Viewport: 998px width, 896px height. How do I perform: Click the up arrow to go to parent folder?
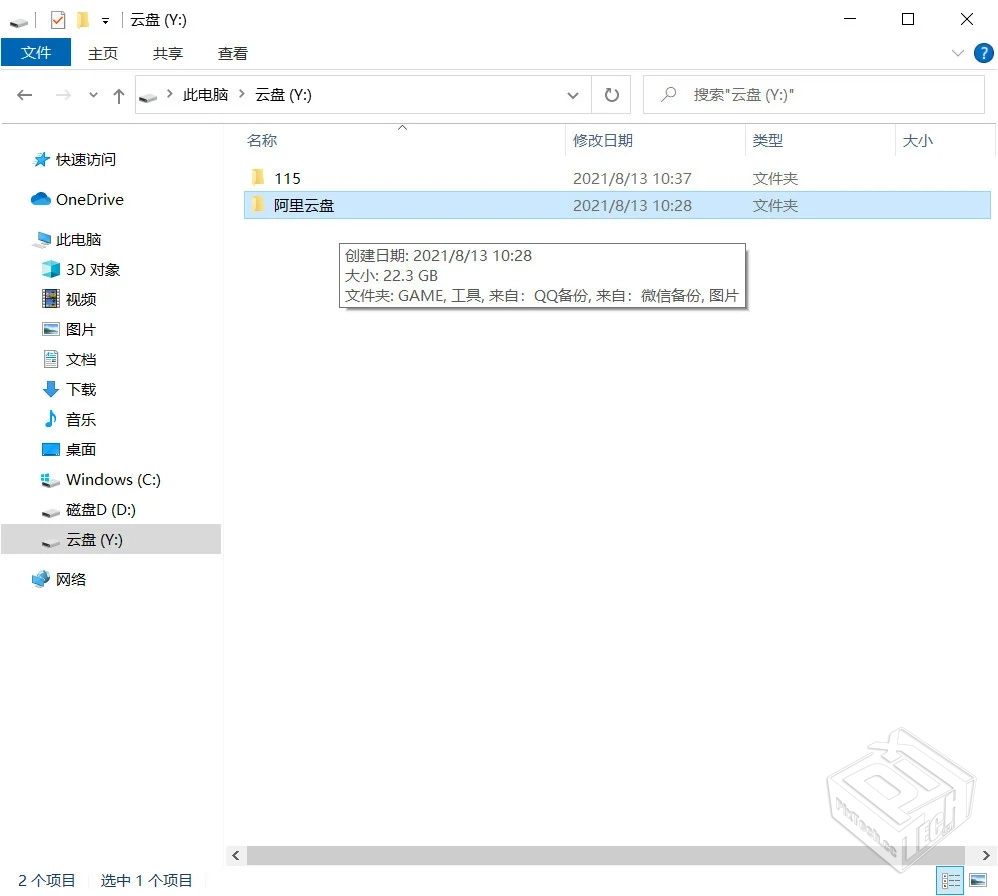[x=117, y=94]
